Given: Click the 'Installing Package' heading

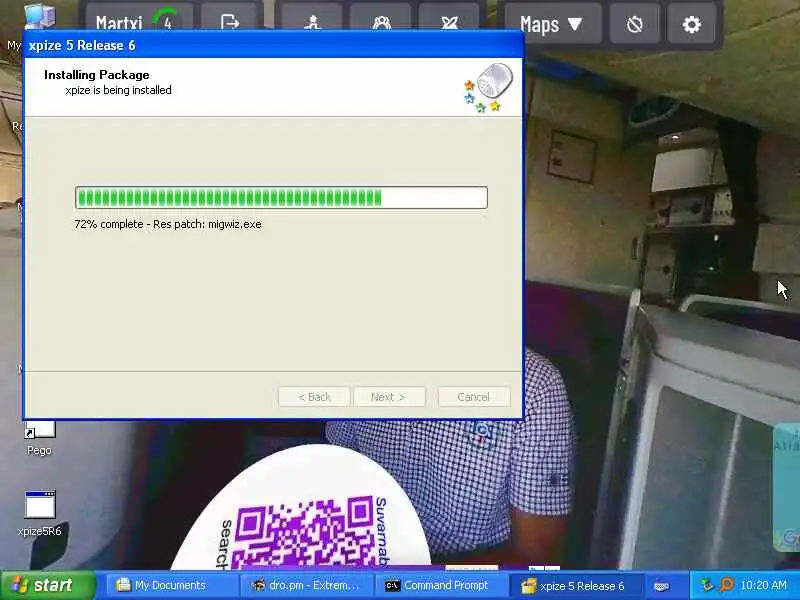Looking at the screenshot, I should [x=97, y=74].
